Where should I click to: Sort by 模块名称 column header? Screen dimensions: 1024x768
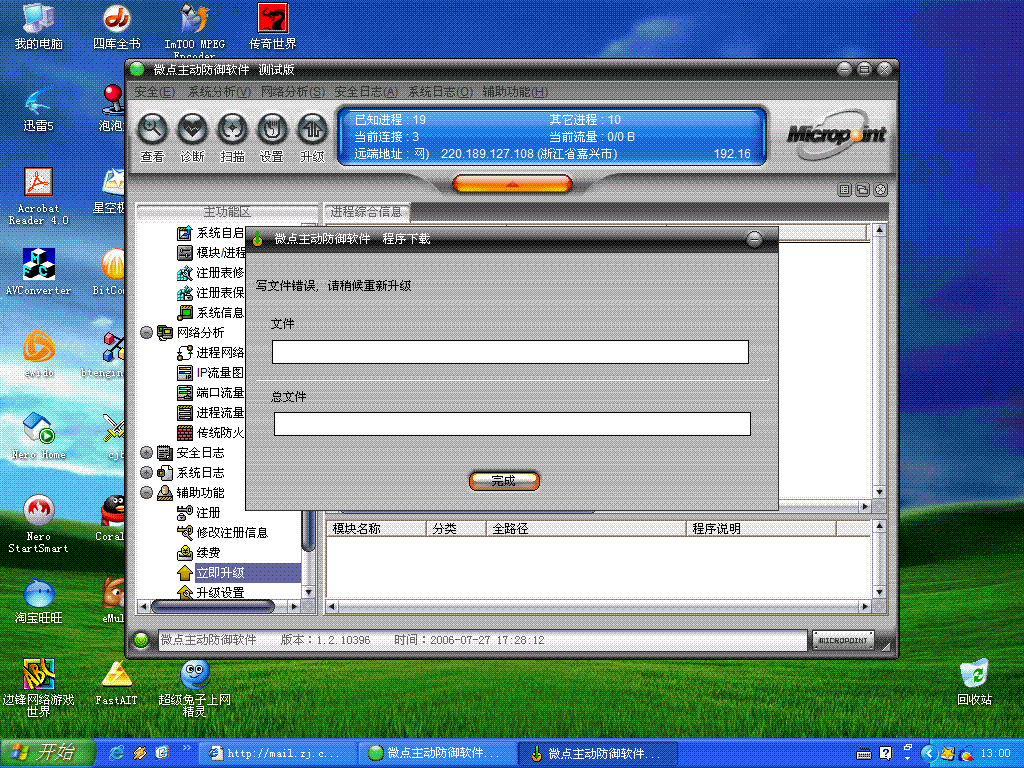377,528
